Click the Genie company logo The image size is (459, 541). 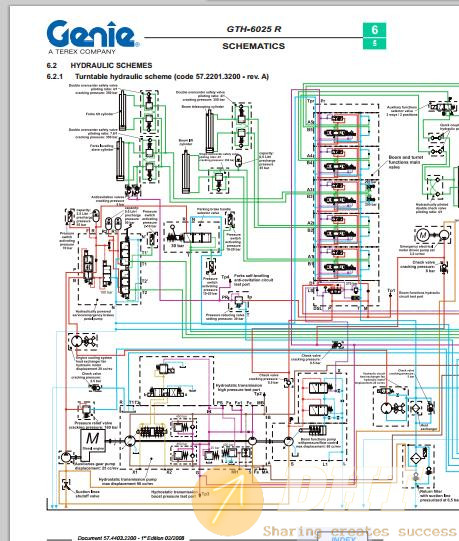pyautogui.click(x=93, y=37)
